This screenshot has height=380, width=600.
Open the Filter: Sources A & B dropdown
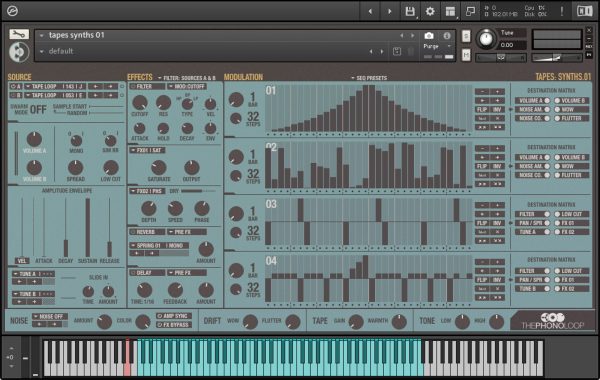tap(187, 78)
